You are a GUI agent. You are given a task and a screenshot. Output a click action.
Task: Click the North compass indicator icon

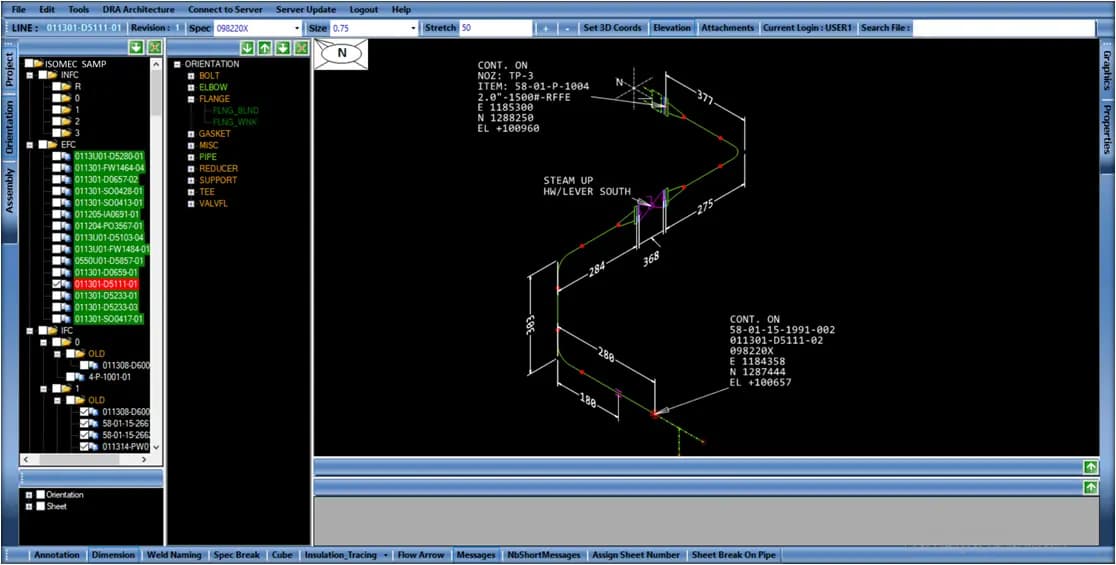[x=341, y=53]
